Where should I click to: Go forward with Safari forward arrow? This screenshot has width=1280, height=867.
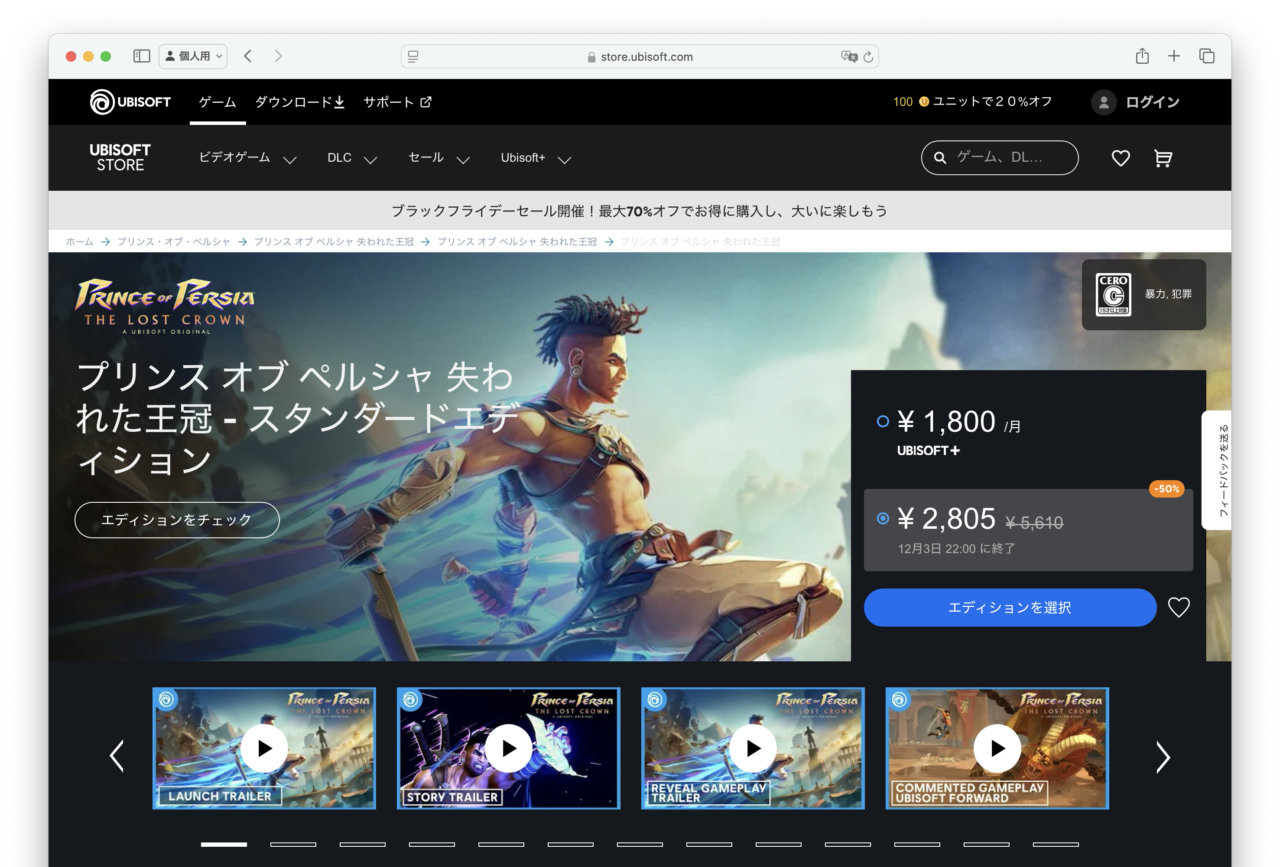pyautogui.click(x=278, y=56)
